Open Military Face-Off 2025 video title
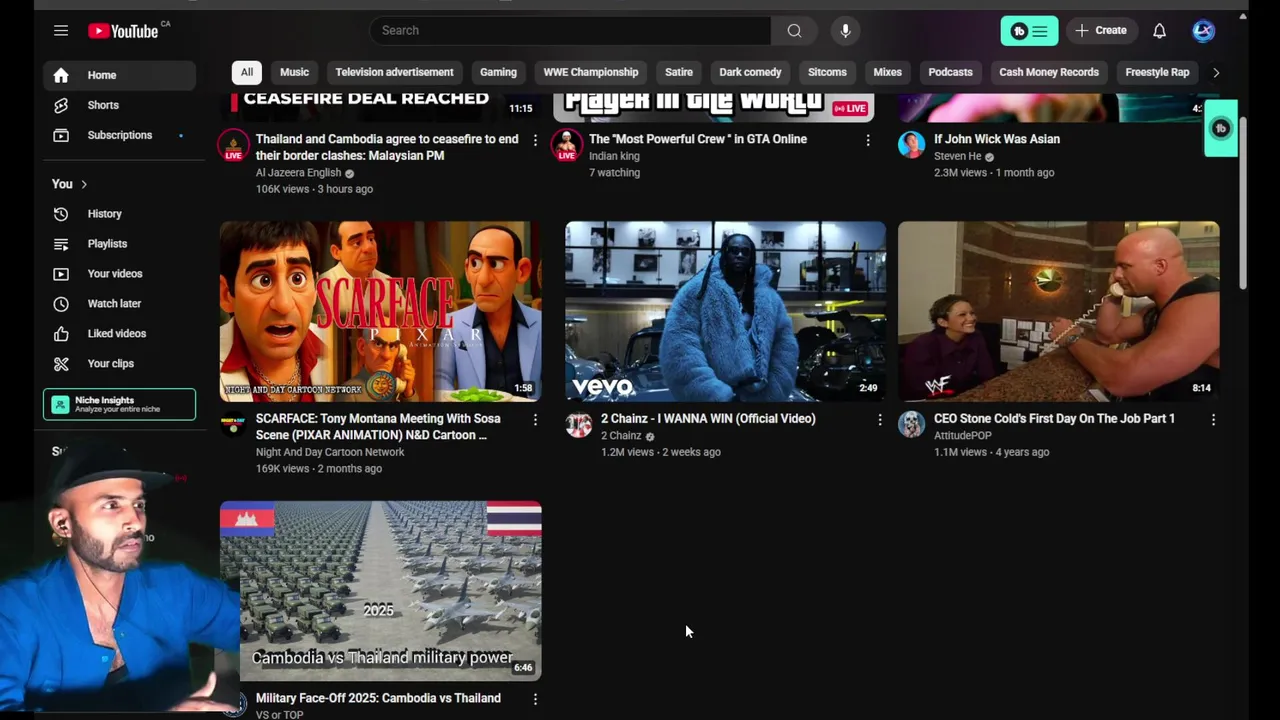This screenshot has width=1280, height=720. pos(378,698)
